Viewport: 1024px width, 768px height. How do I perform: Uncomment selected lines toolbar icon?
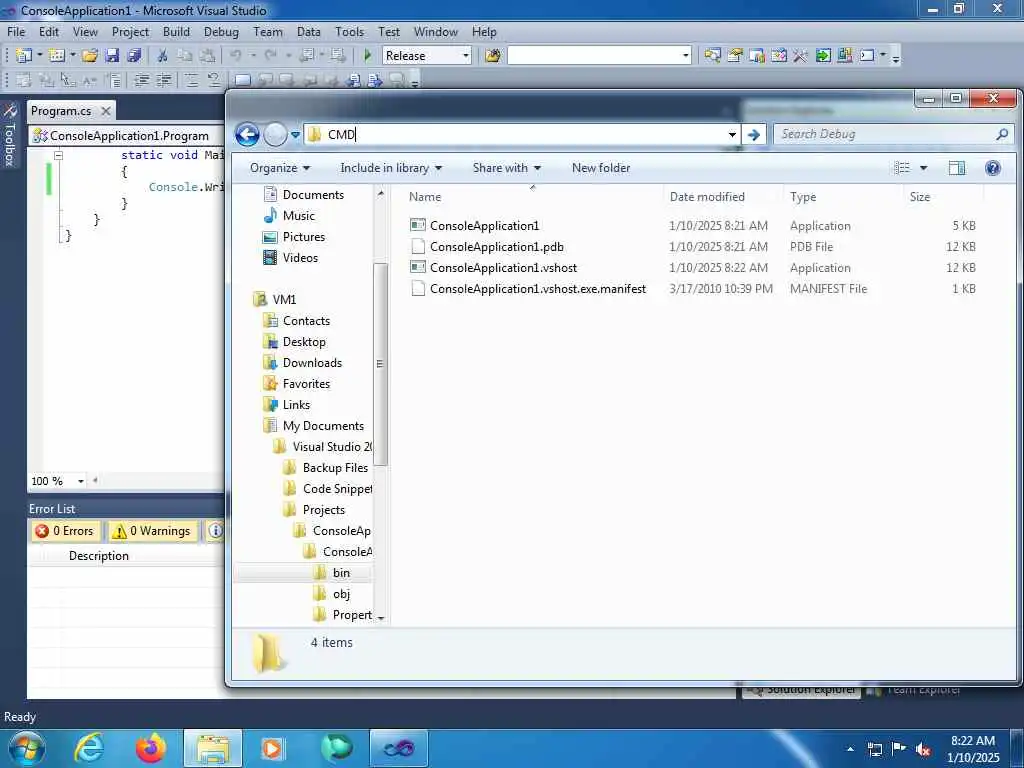(x=213, y=80)
